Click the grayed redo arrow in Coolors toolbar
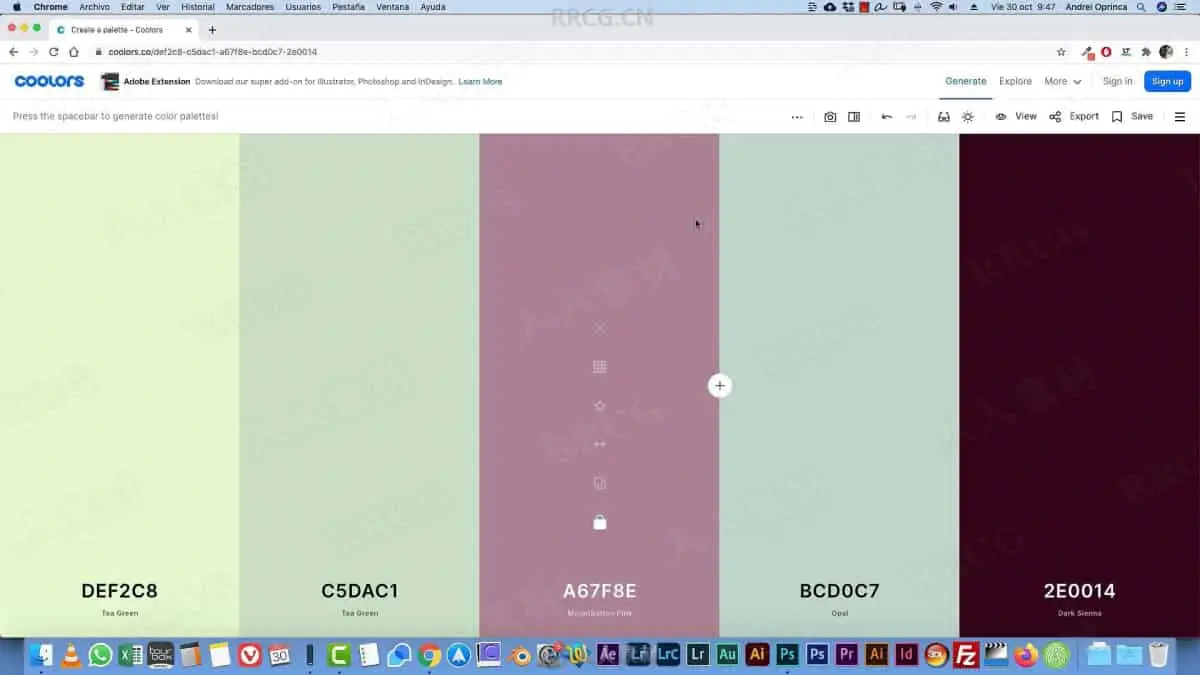Viewport: 1200px width, 675px height. 911,117
